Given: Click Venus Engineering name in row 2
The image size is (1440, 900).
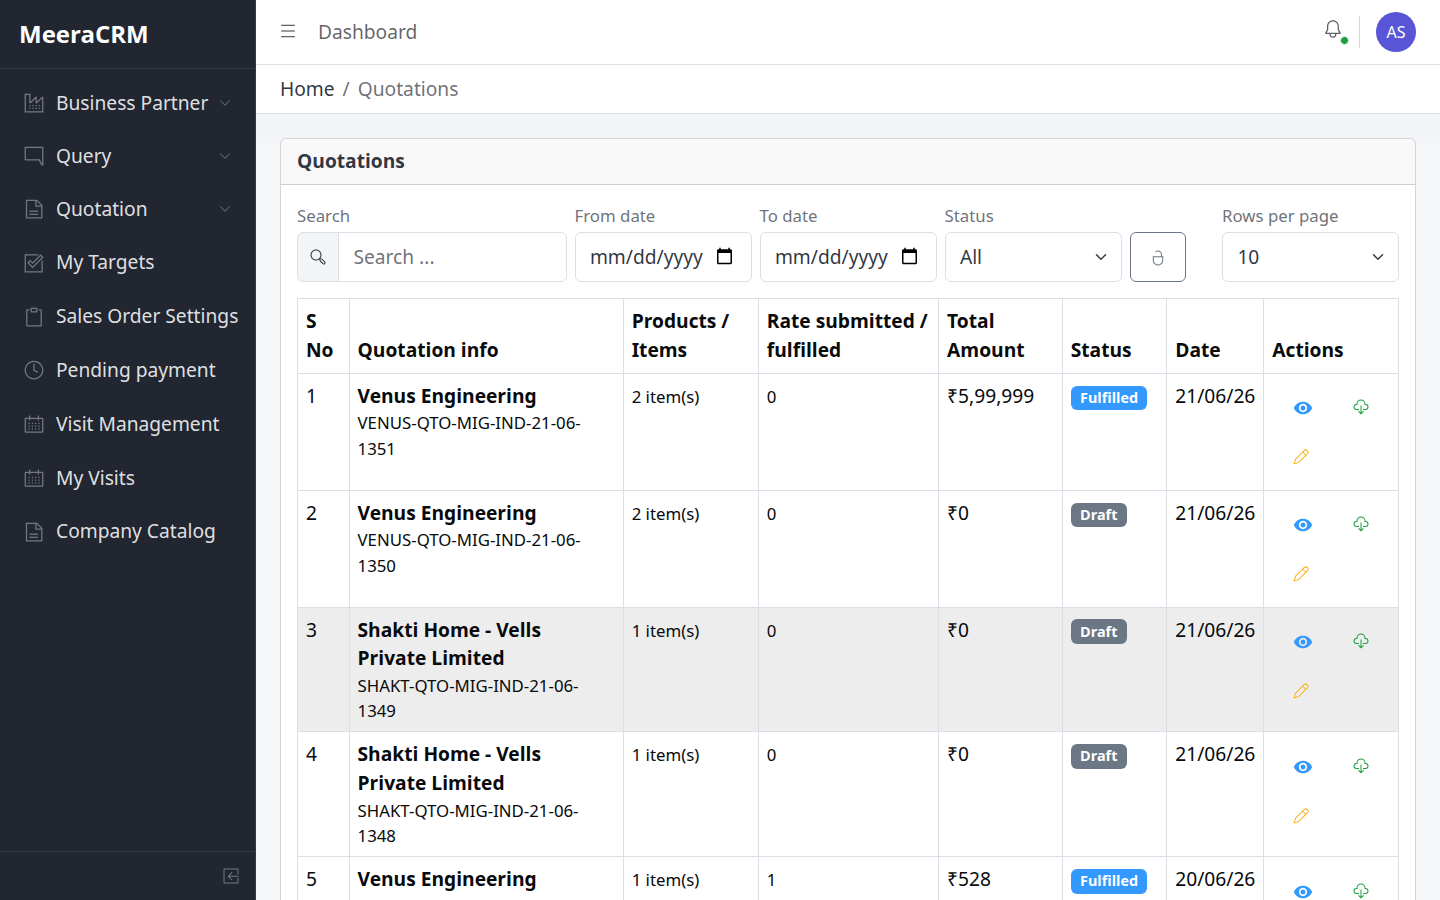Looking at the screenshot, I should click(447, 513).
